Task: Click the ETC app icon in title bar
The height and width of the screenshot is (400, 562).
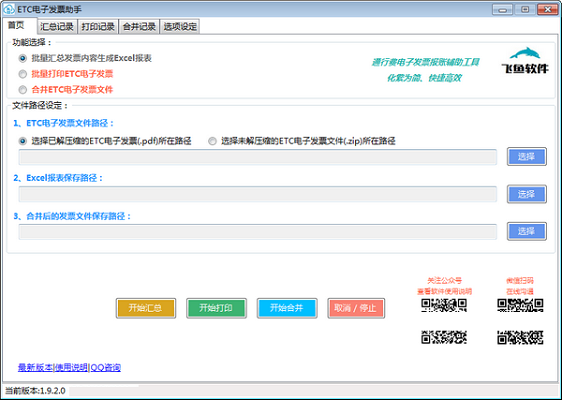Action: coord(9,9)
